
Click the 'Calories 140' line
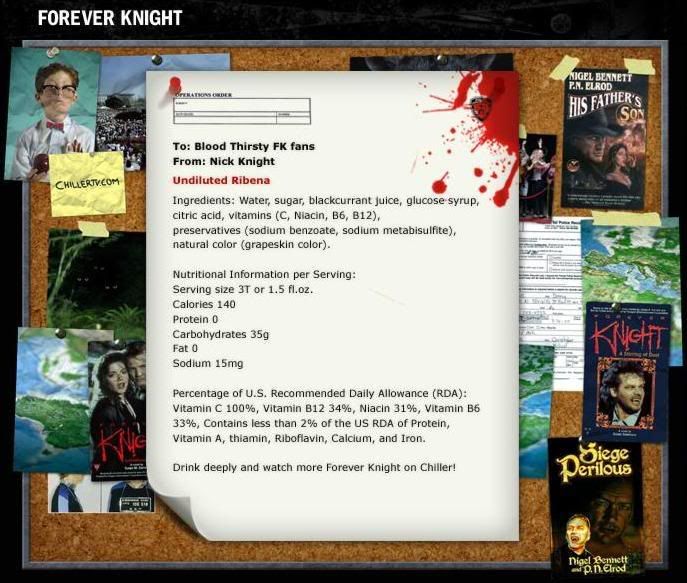204,304
